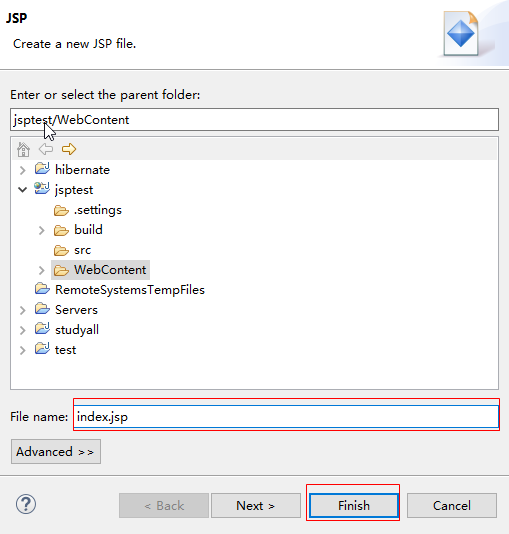Expand the studyall project node
509x534 pixels.
22,330
